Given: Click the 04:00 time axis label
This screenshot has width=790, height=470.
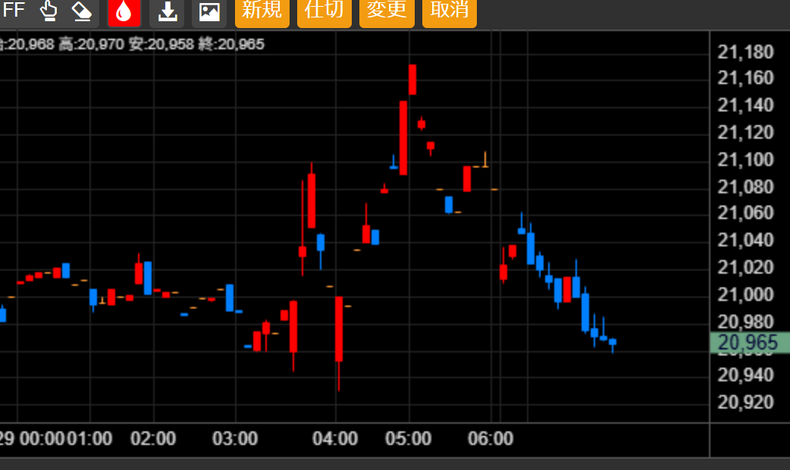Looking at the screenshot, I should coord(335,438).
